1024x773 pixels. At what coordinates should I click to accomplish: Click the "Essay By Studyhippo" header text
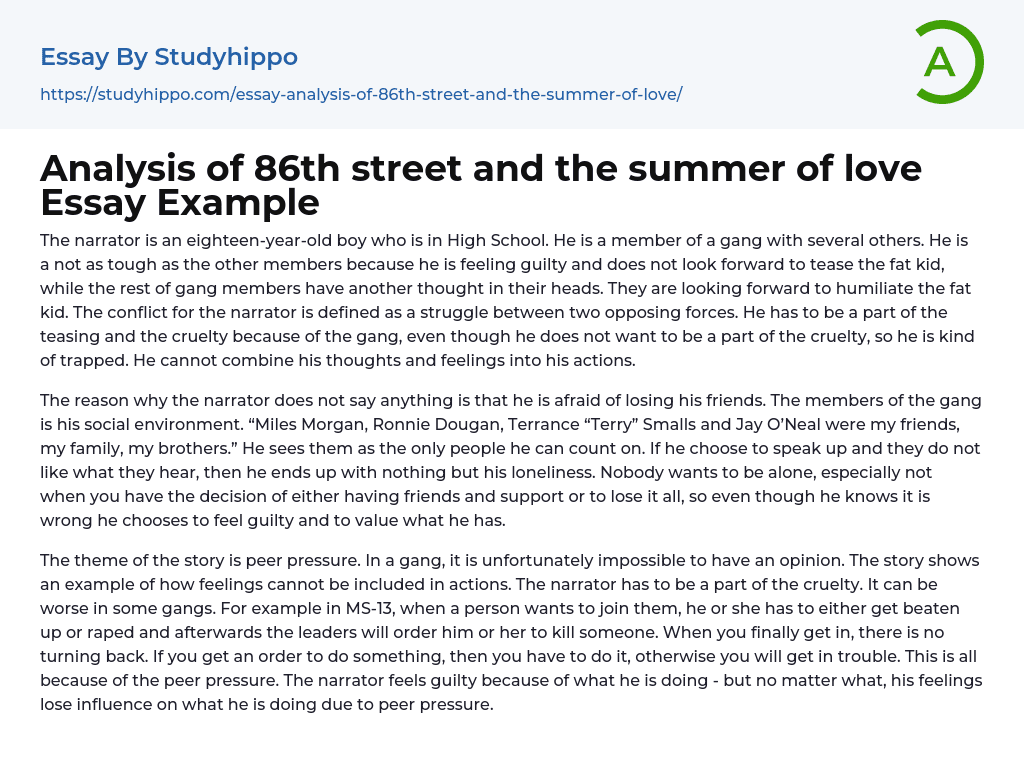[169, 57]
